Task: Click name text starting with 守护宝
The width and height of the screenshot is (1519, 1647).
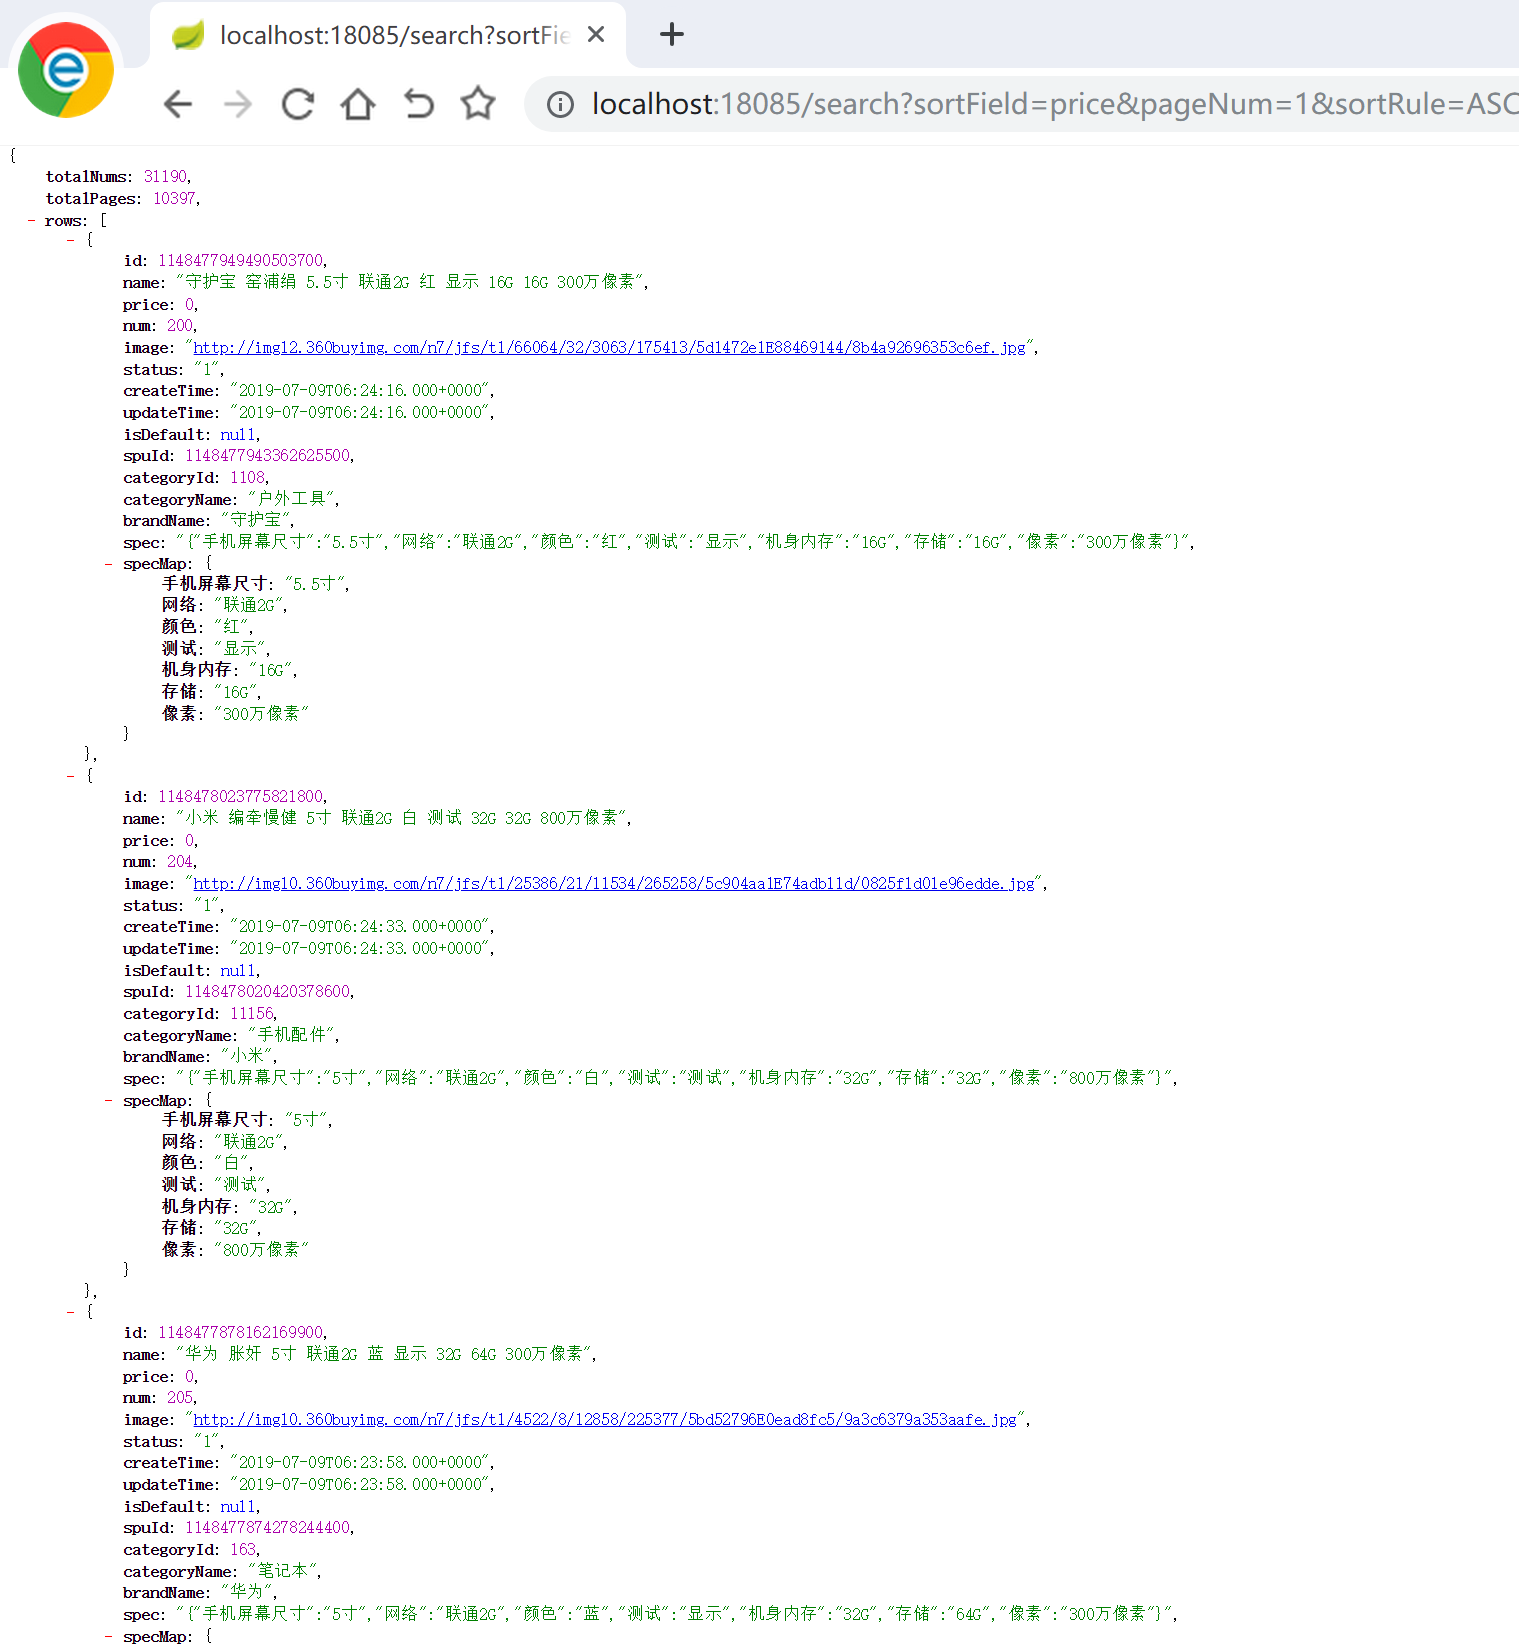Action: [410, 282]
